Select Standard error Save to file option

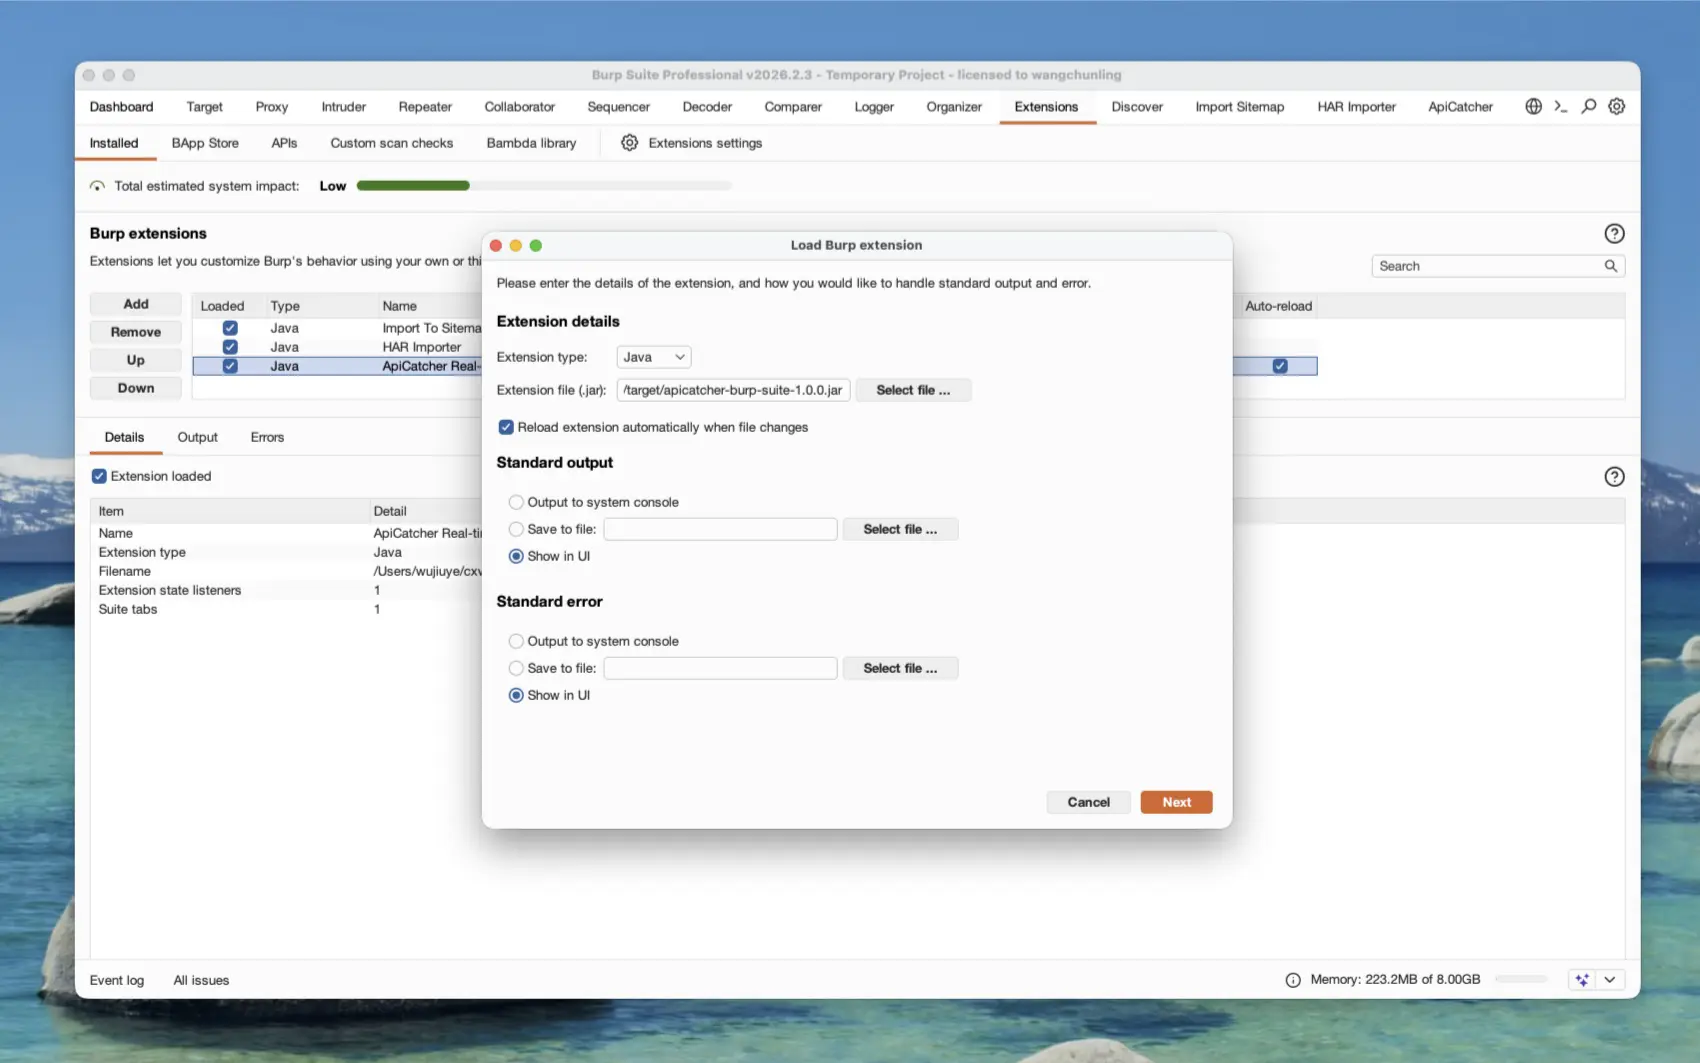coord(516,668)
